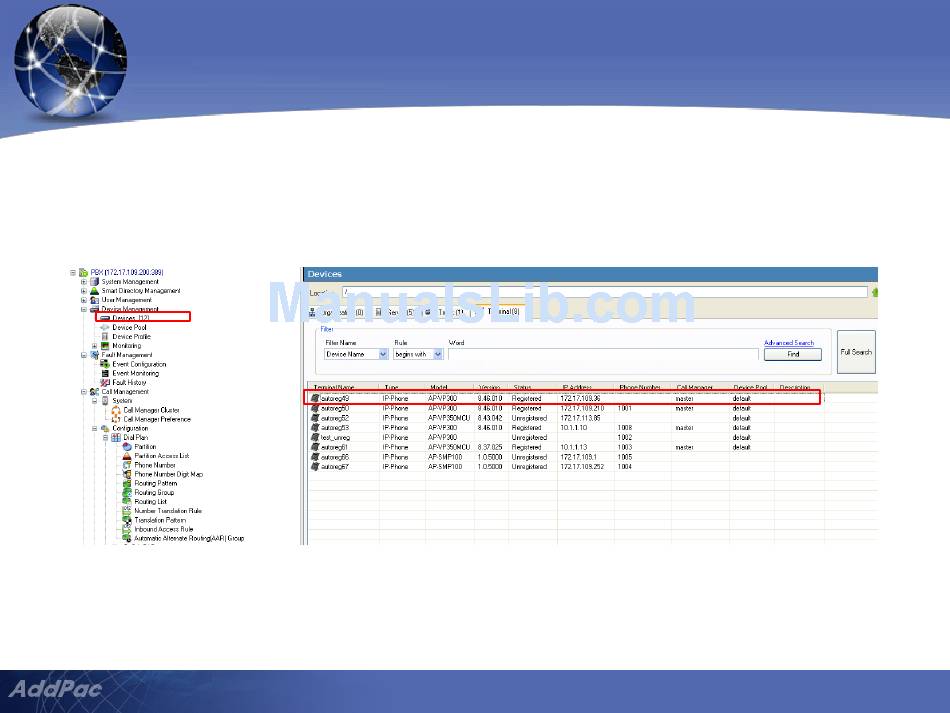Open the Advanced Search link

[789, 343]
